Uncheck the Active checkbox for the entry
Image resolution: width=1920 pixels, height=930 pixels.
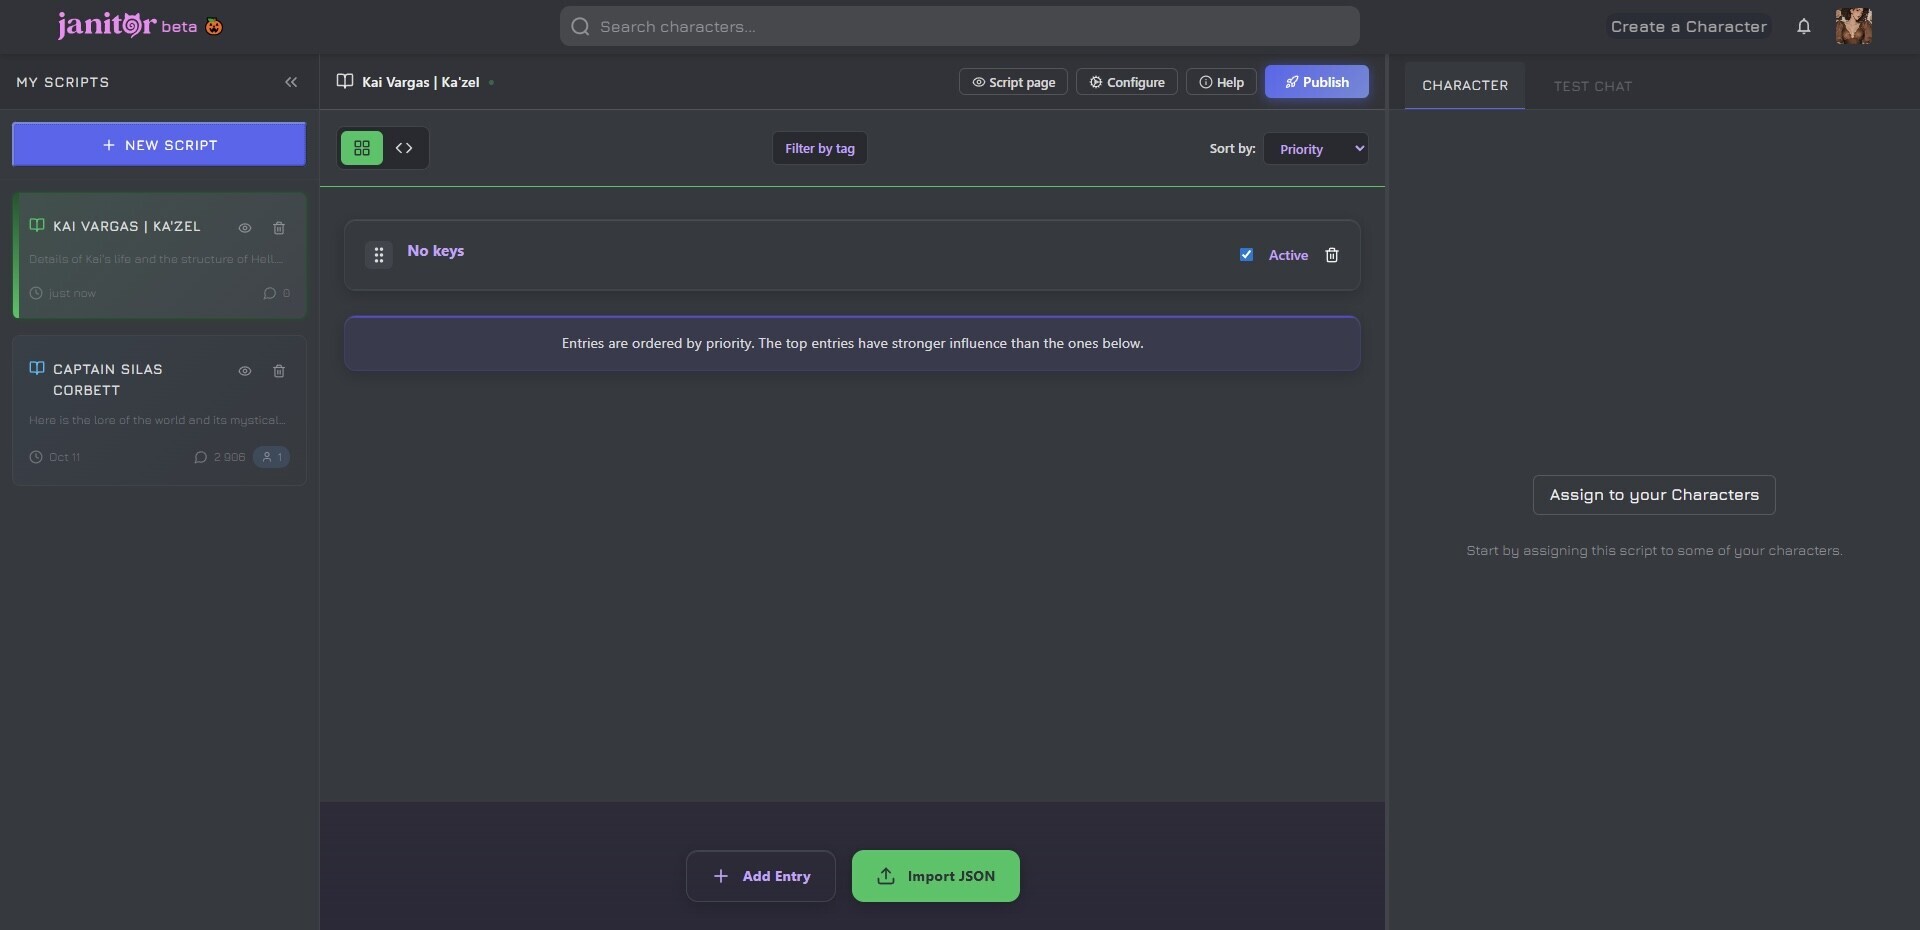point(1246,255)
